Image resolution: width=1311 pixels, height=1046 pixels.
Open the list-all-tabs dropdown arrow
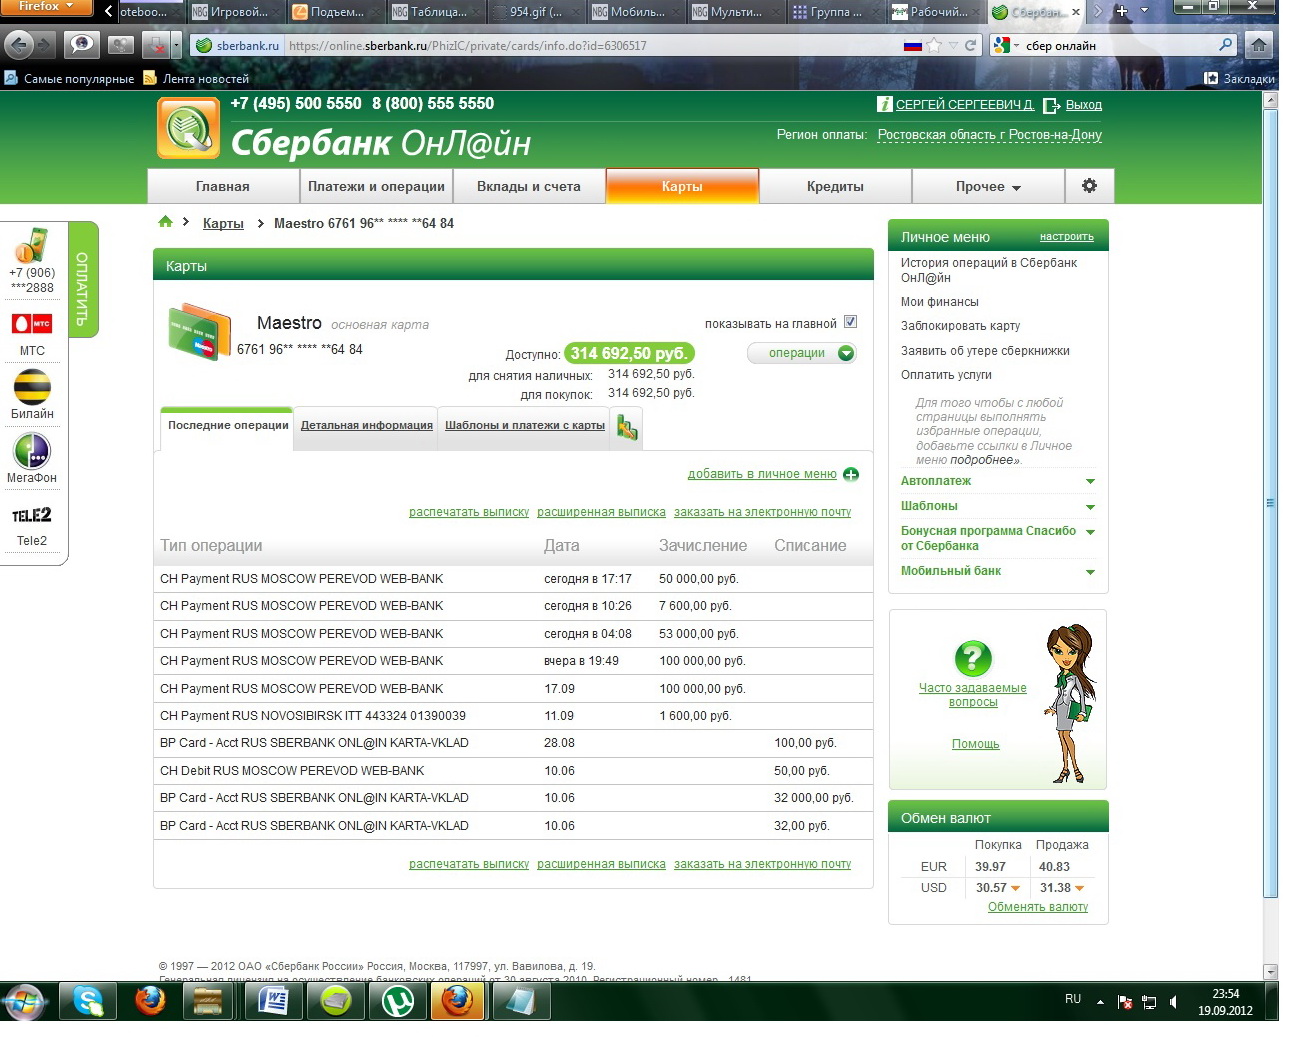click(1145, 11)
